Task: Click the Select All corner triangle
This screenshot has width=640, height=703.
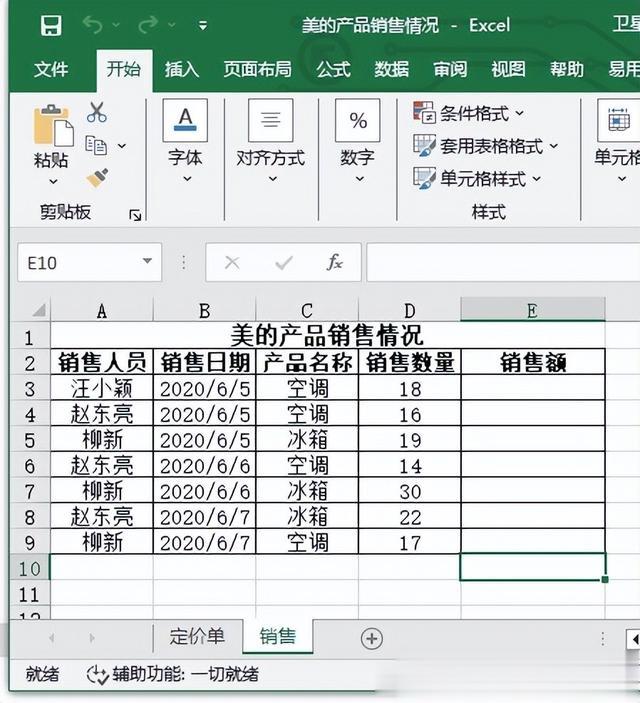Action: 39,310
